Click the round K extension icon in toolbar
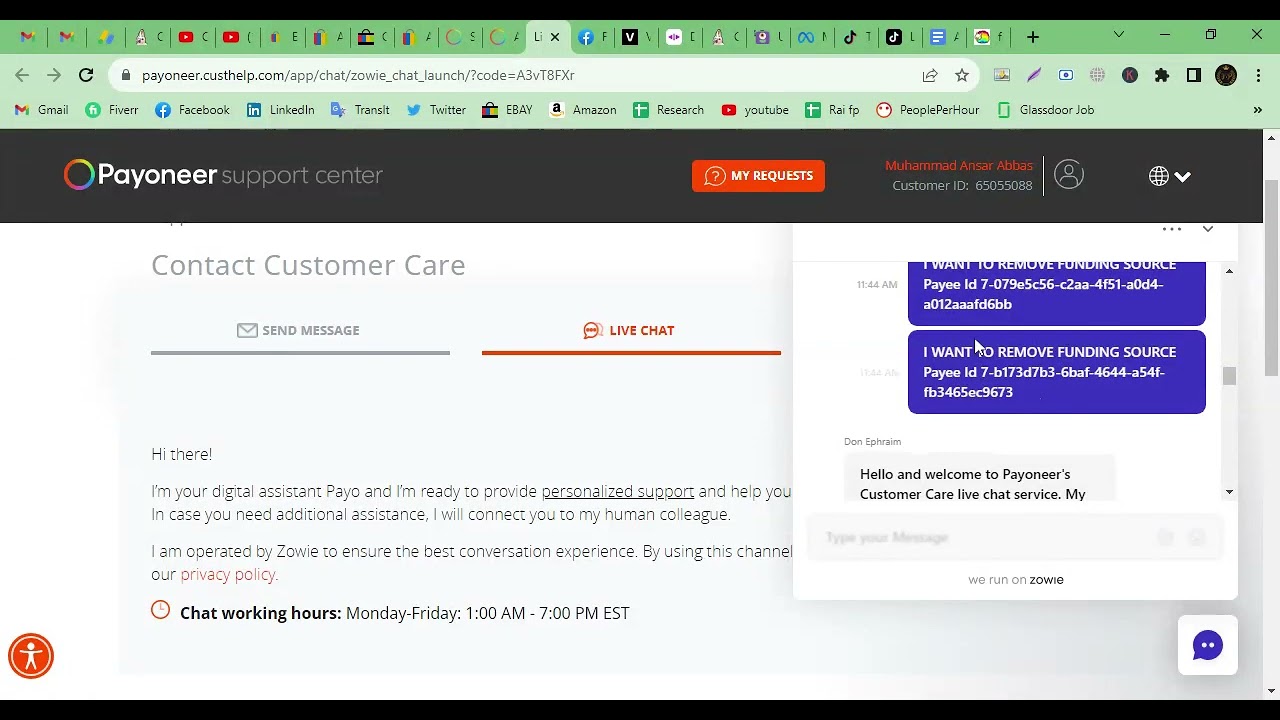The height and width of the screenshot is (720, 1280). [x=1130, y=75]
